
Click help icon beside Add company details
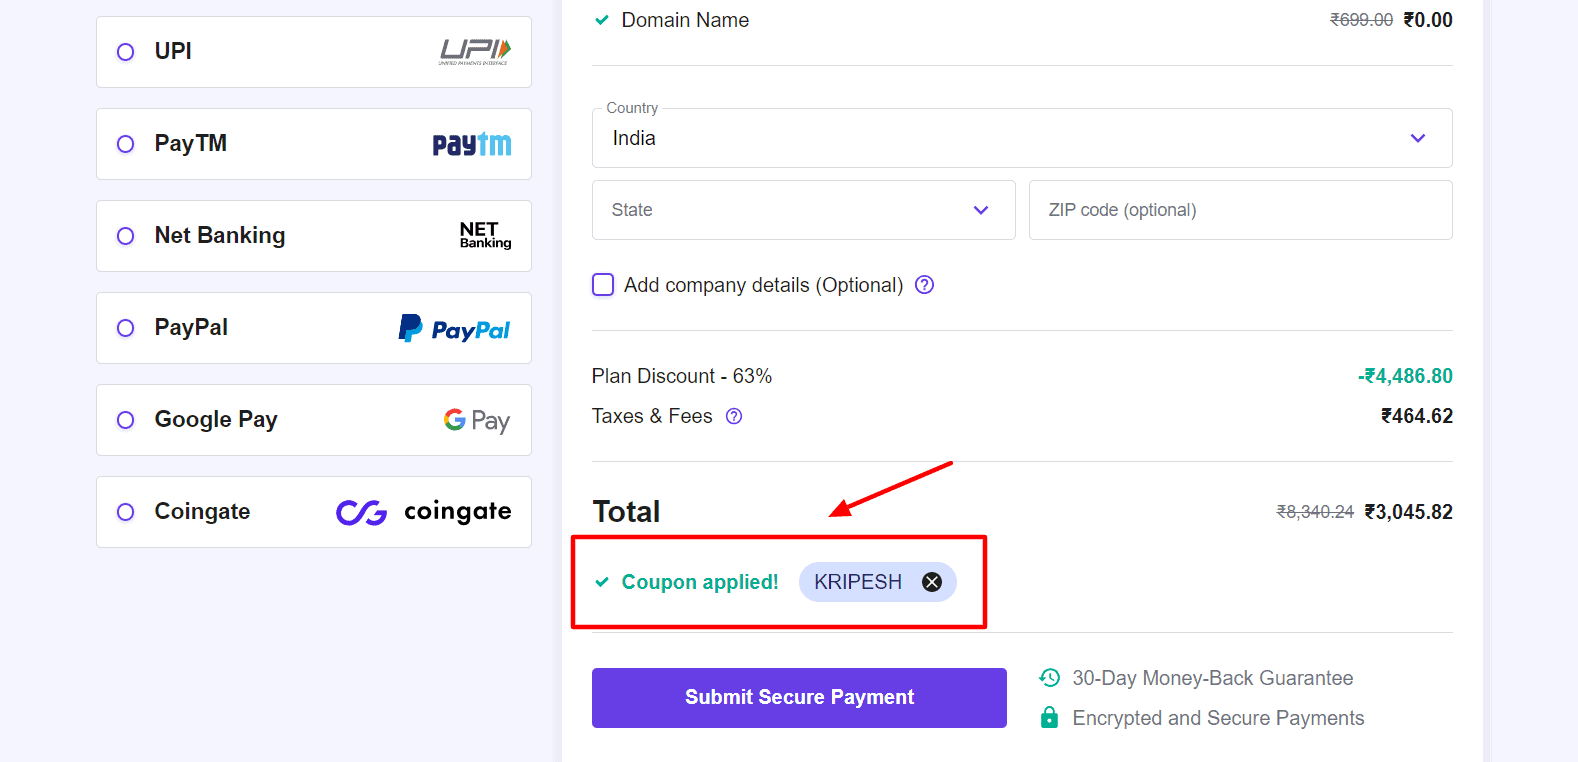point(925,285)
